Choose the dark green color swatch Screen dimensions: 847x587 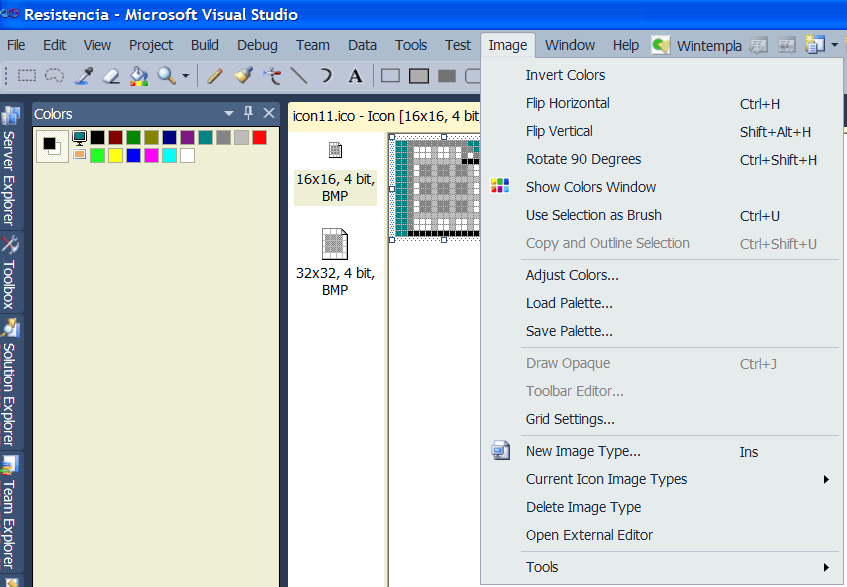(x=133, y=138)
